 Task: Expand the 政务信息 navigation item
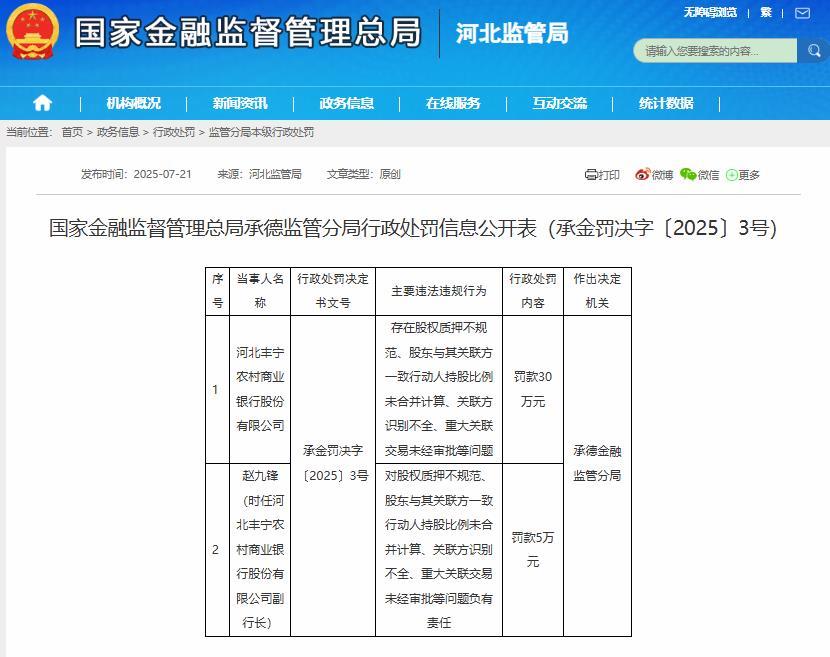tap(347, 103)
